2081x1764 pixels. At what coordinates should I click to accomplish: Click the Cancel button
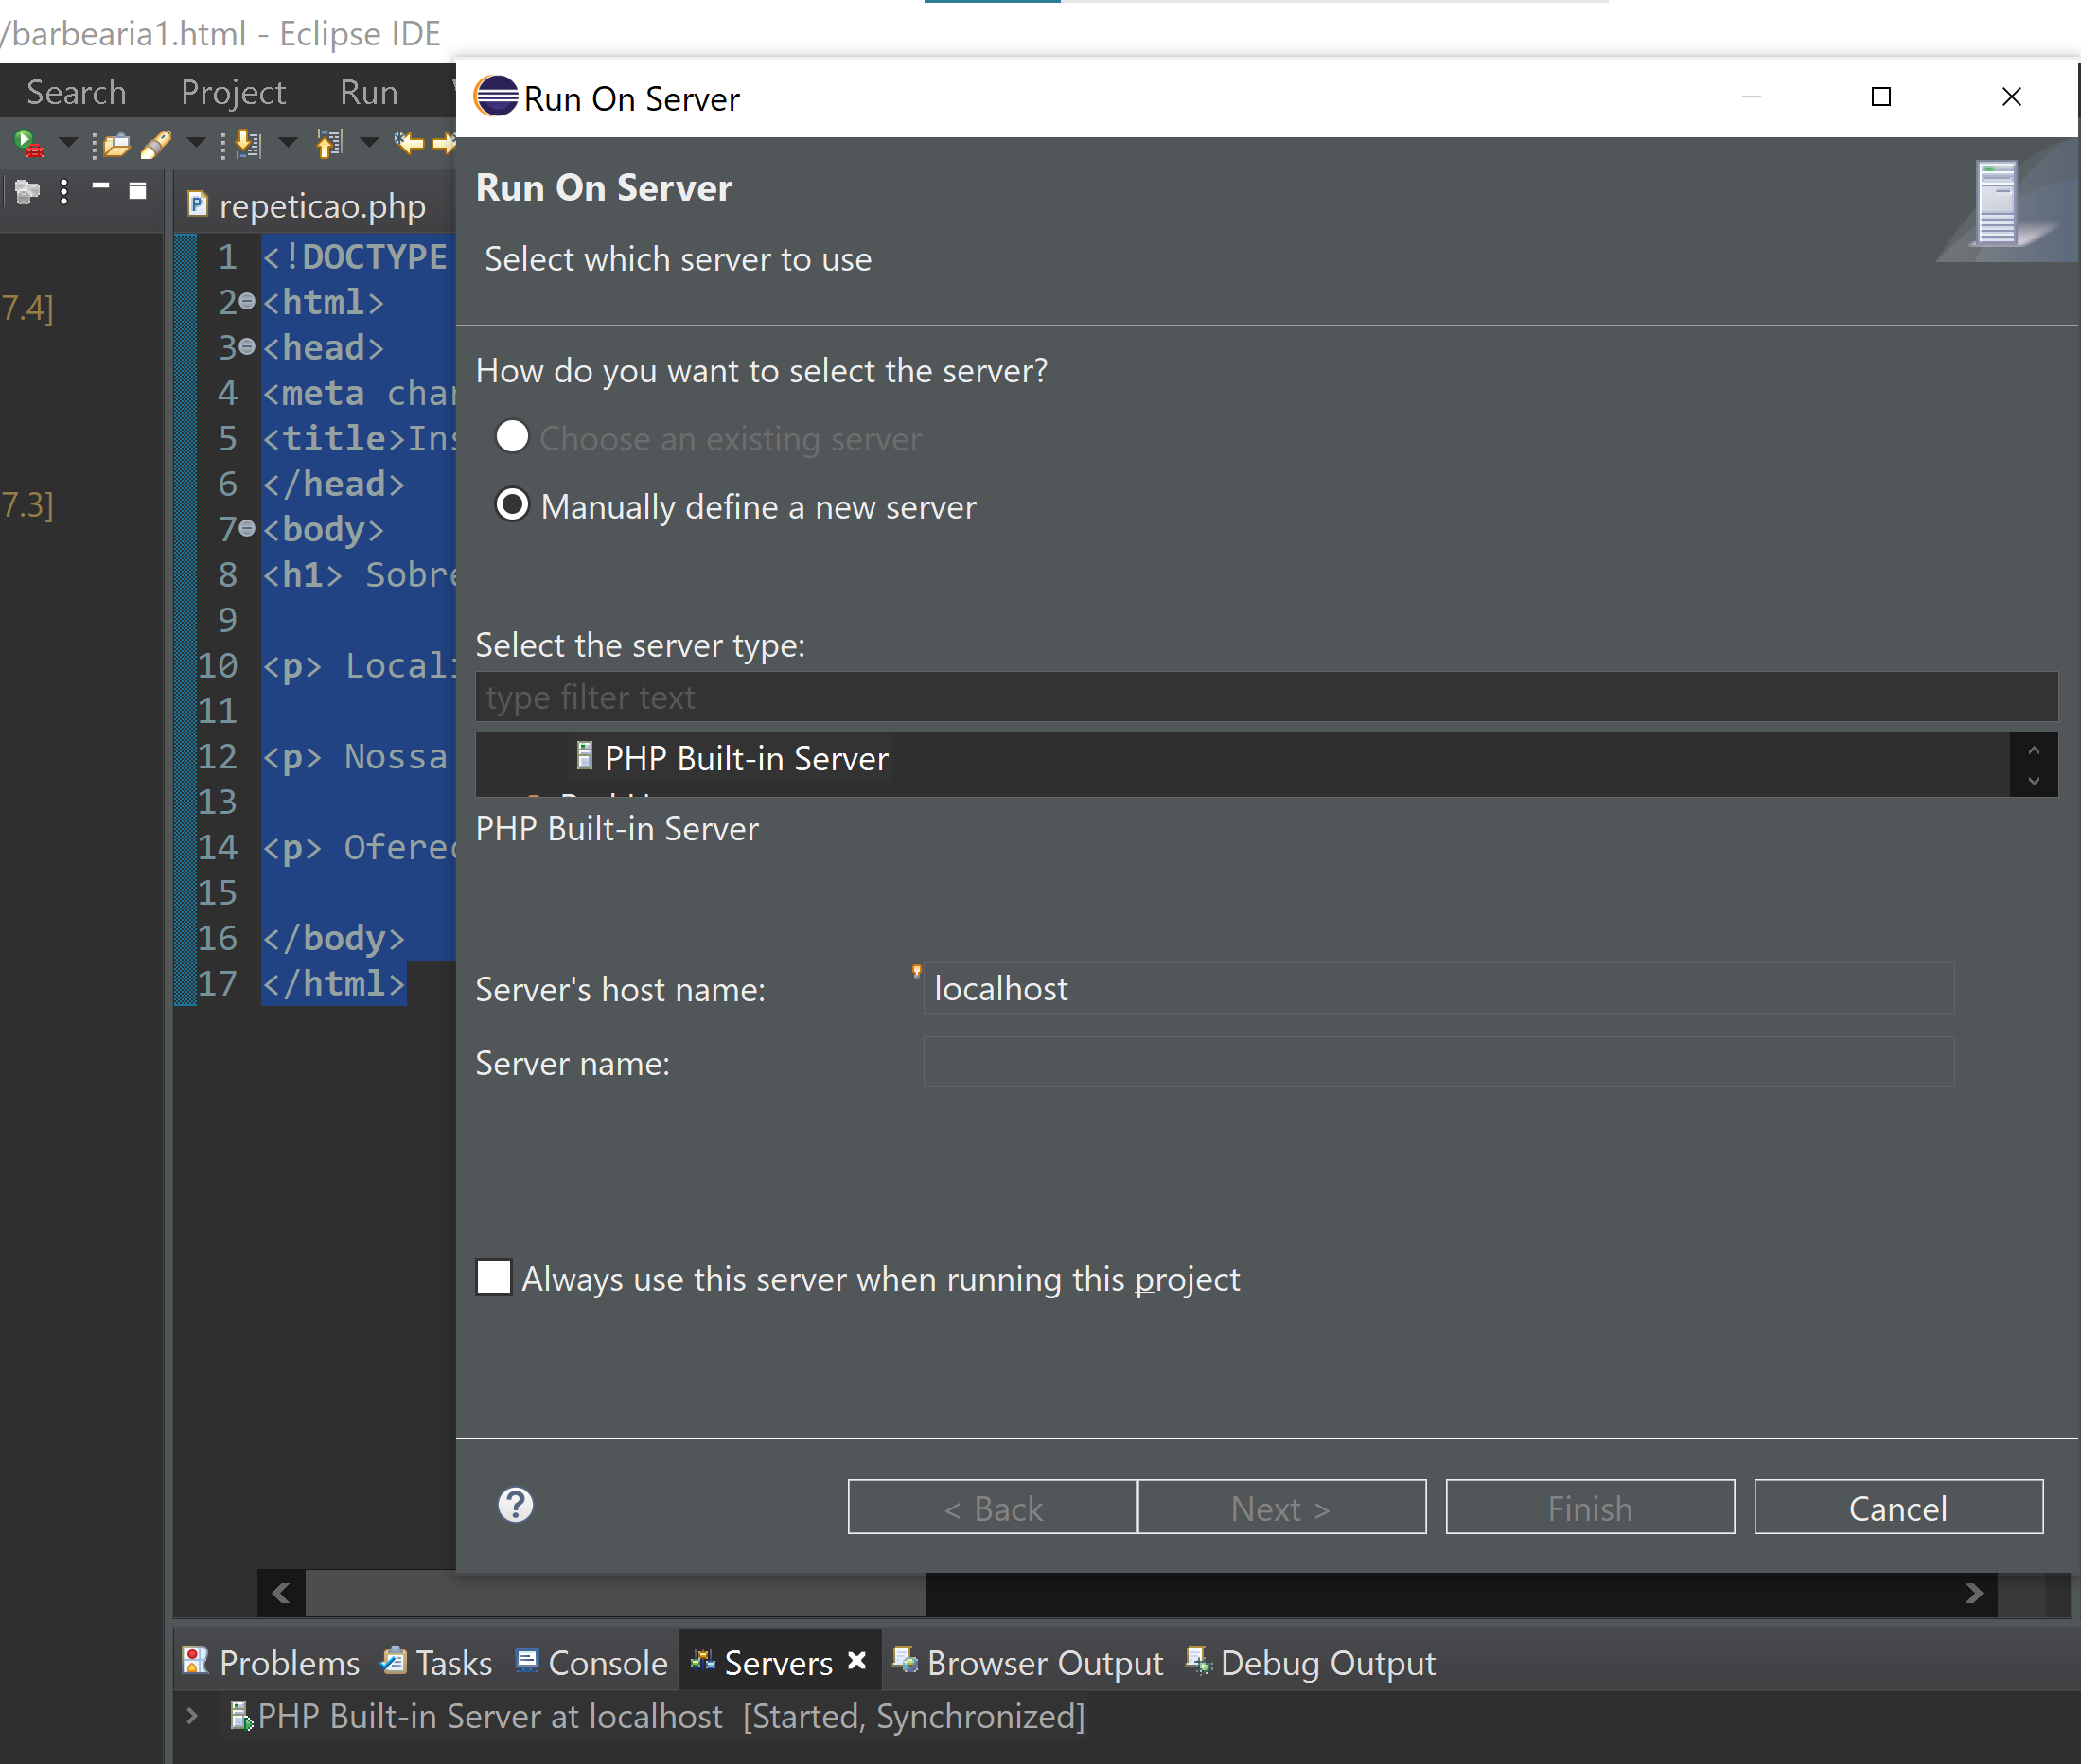(1897, 1507)
